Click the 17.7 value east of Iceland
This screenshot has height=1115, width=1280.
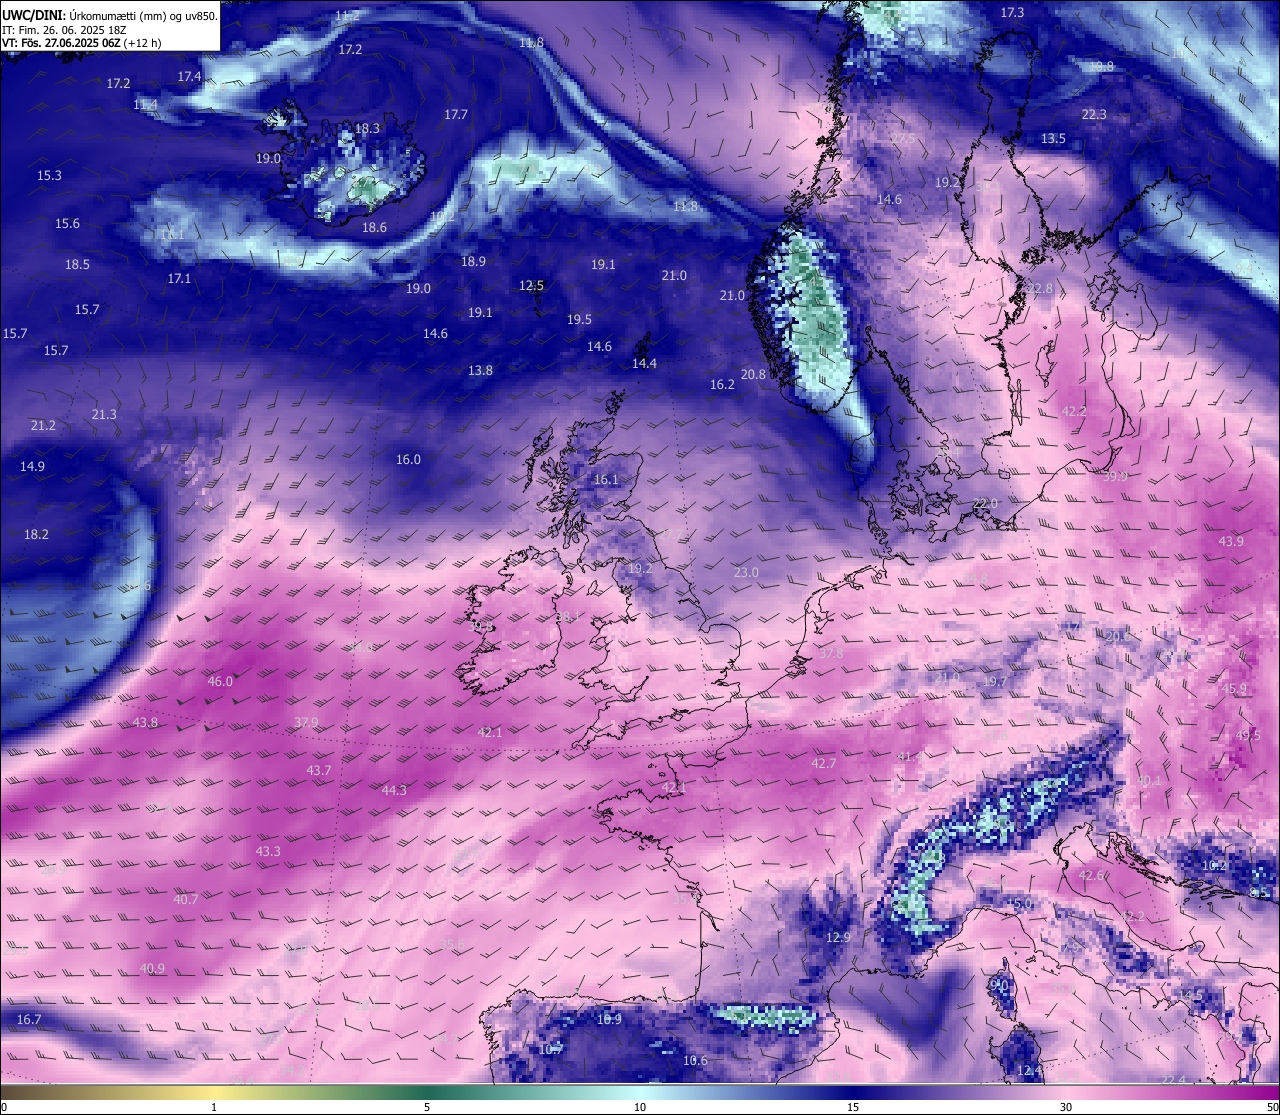tap(456, 115)
